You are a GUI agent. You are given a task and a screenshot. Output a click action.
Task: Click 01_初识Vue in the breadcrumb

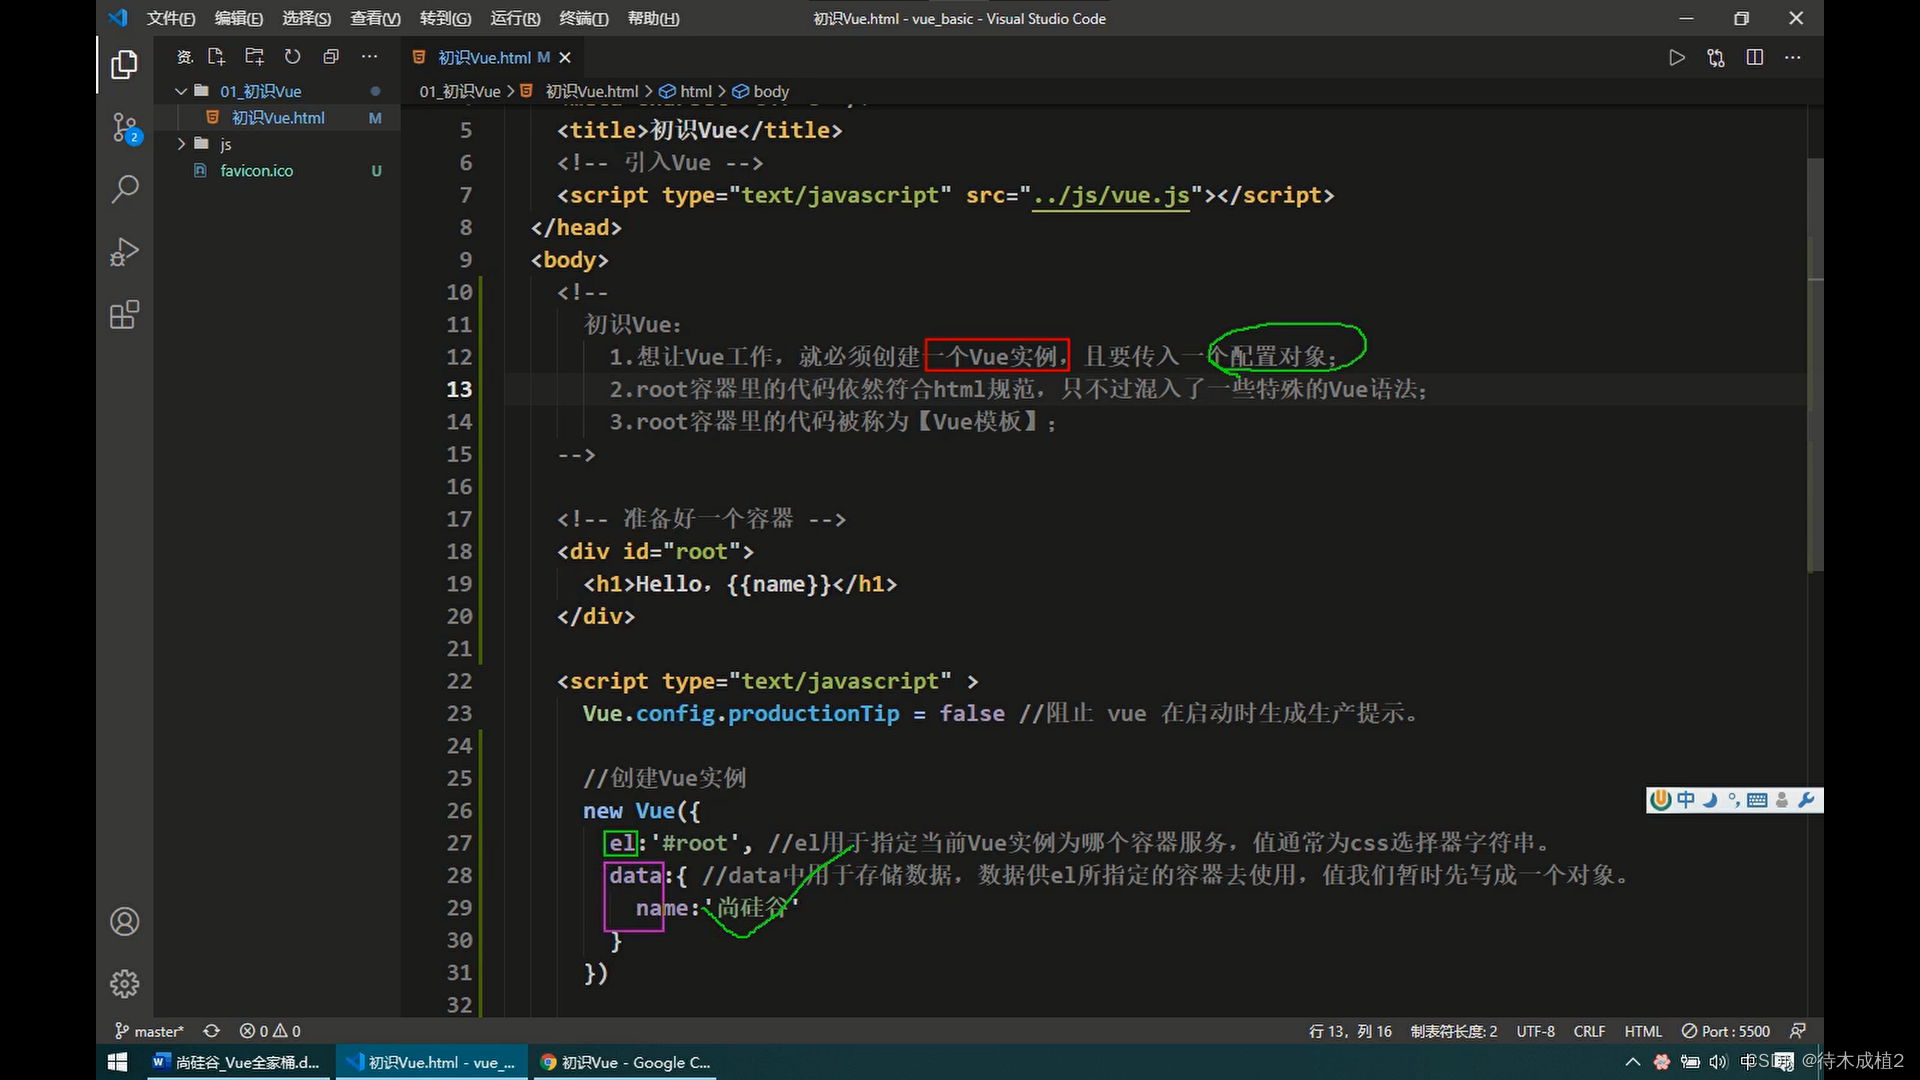click(x=460, y=91)
